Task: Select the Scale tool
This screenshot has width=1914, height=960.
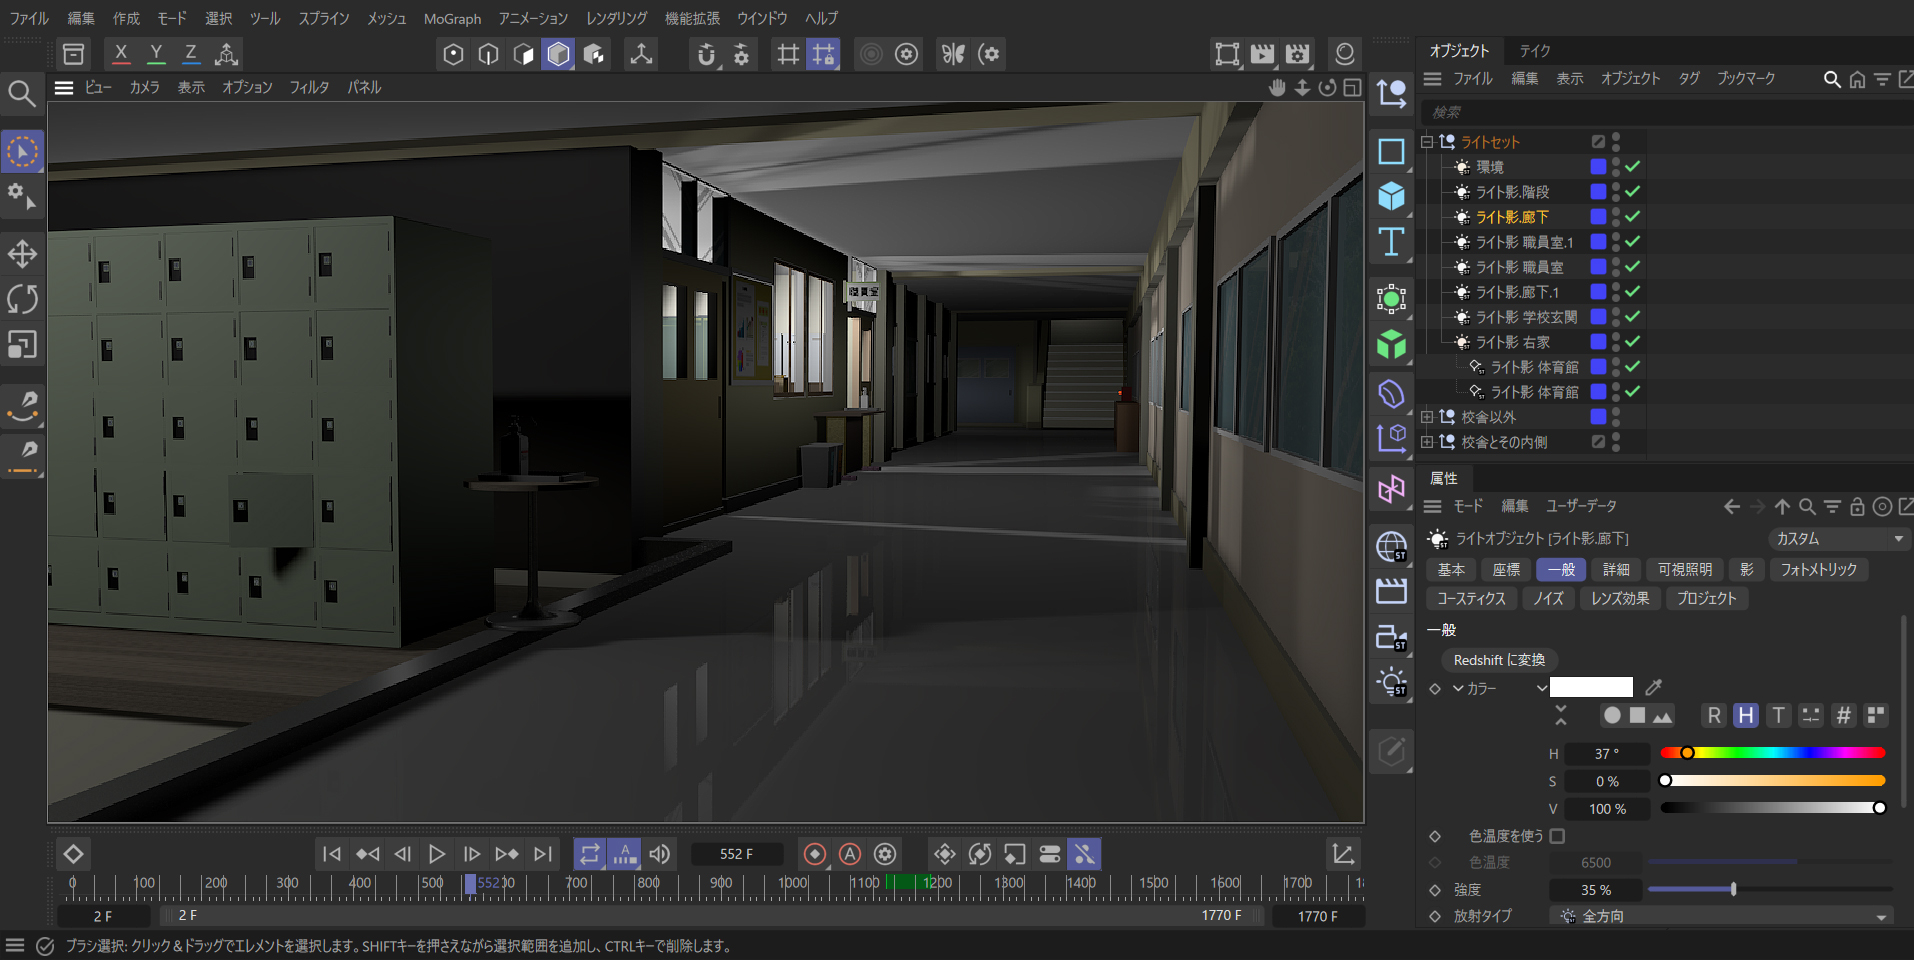Action: 22,345
